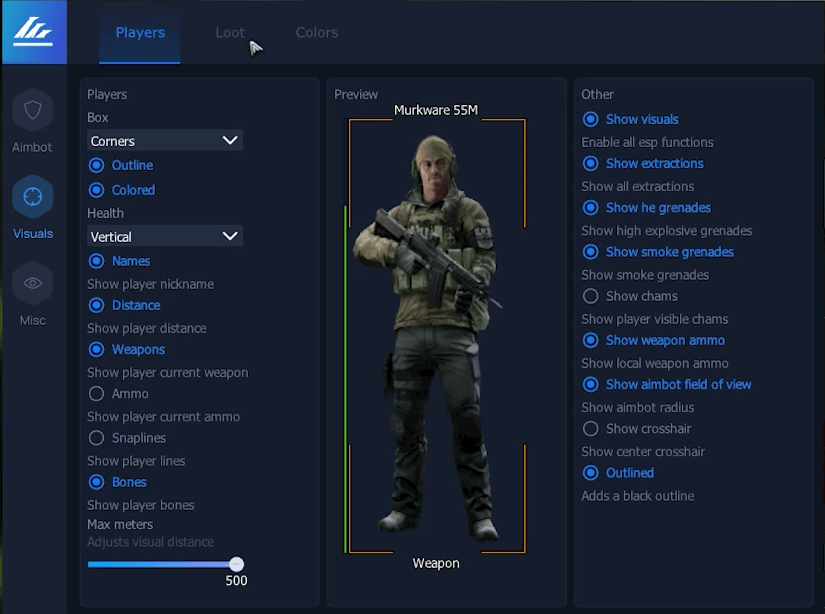
Task: Expand the Box style dropdown showing Corners
Action: coord(164,141)
